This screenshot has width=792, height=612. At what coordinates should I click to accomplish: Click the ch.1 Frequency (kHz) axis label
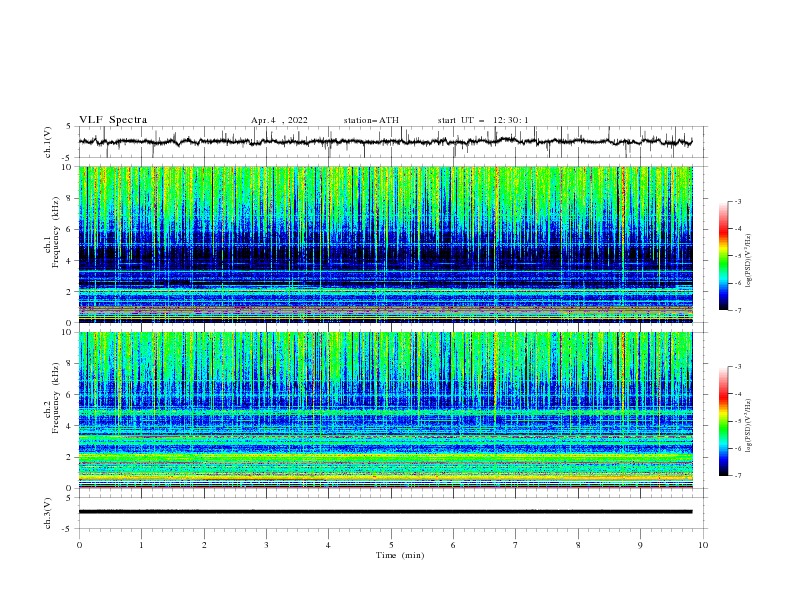click(52, 231)
